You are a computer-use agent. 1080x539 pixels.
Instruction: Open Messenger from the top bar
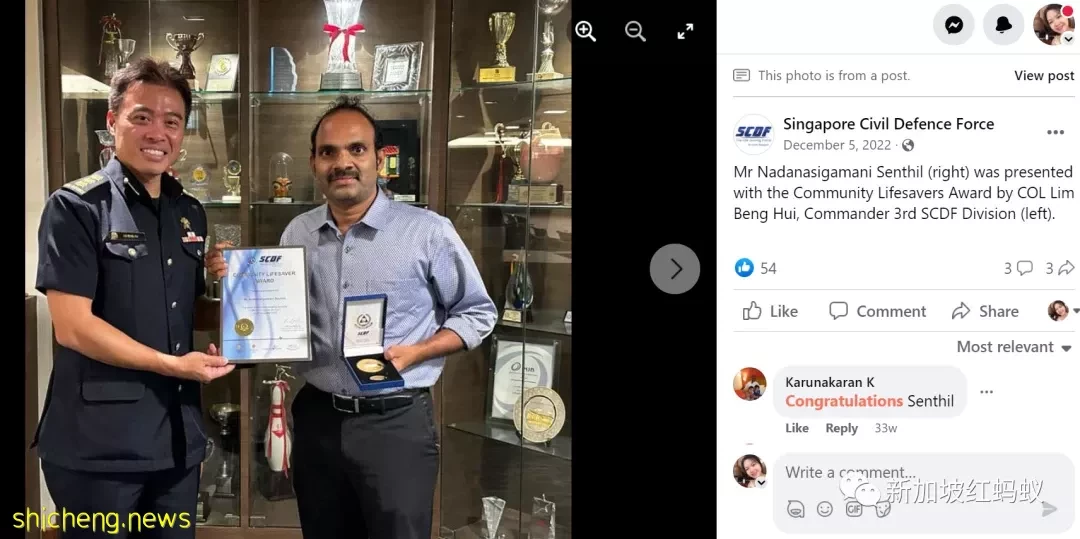[953, 25]
